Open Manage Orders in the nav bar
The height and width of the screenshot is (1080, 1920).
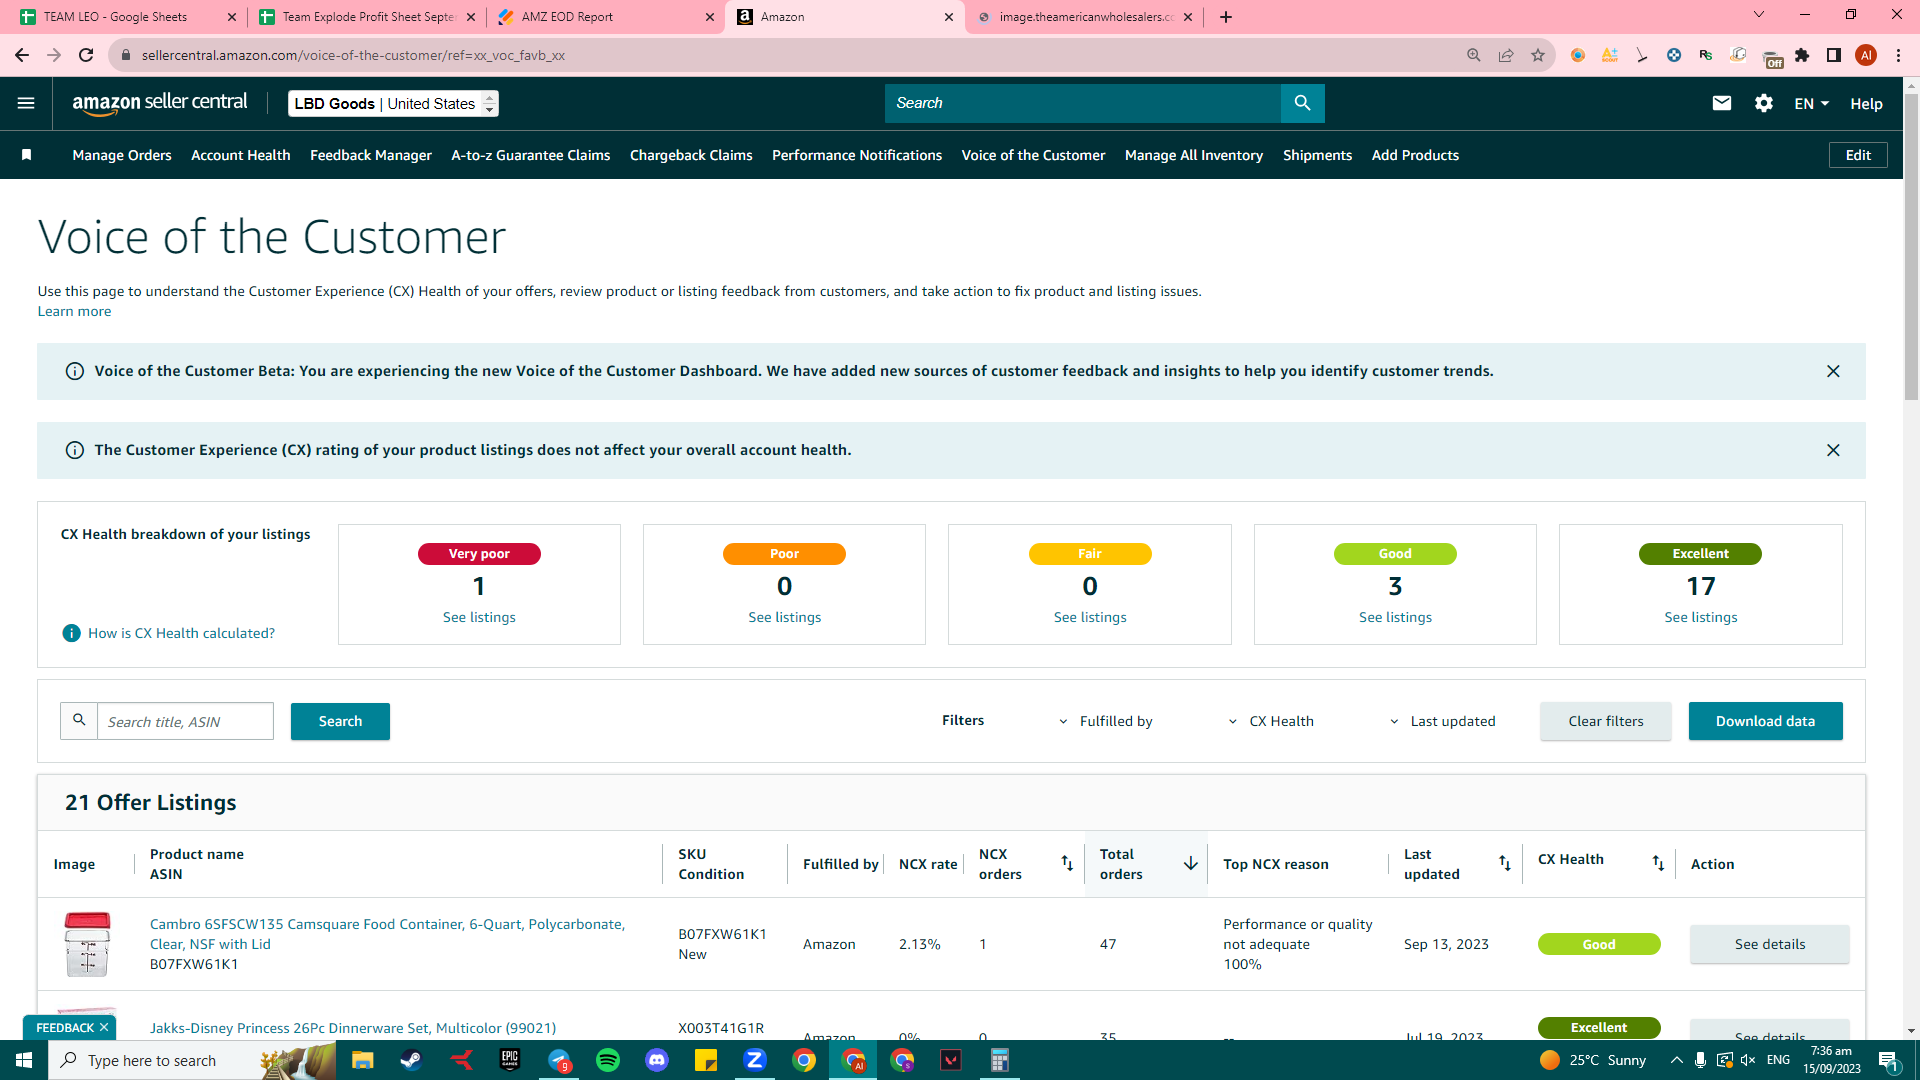122,155
